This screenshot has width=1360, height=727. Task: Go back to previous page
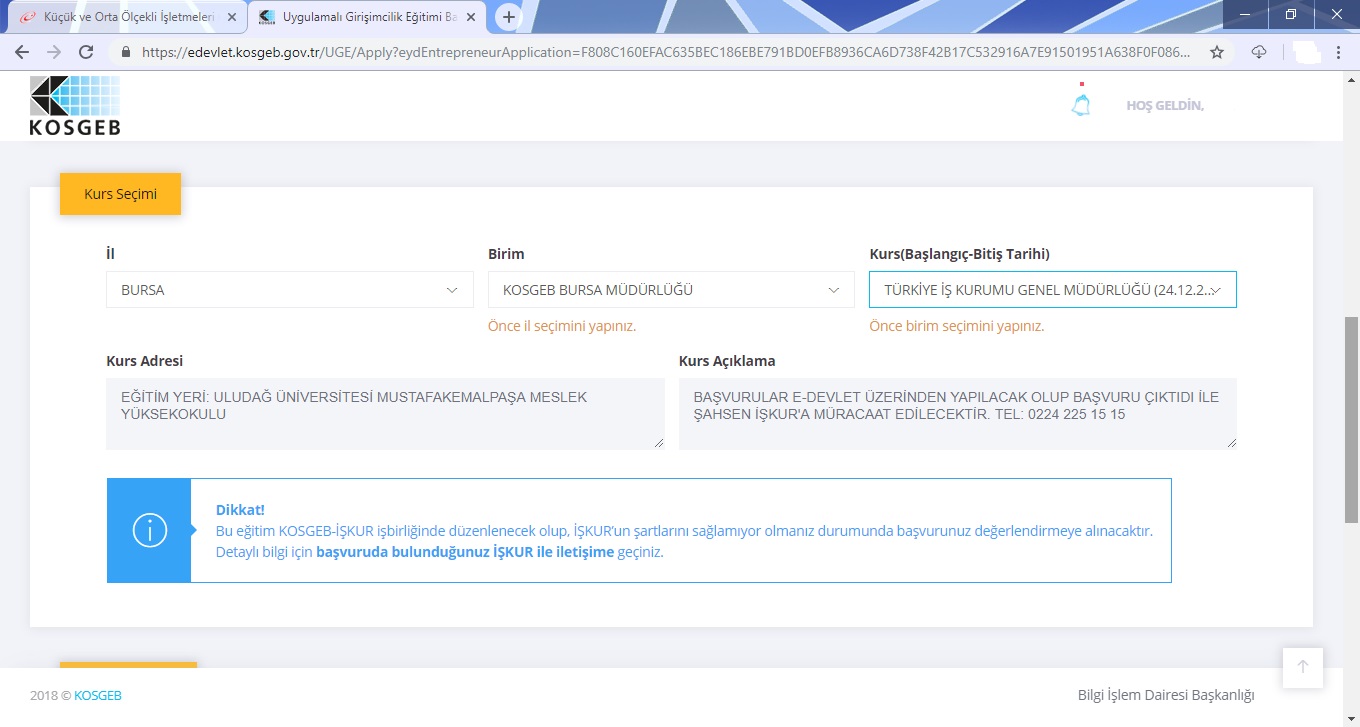coord(22,52)
